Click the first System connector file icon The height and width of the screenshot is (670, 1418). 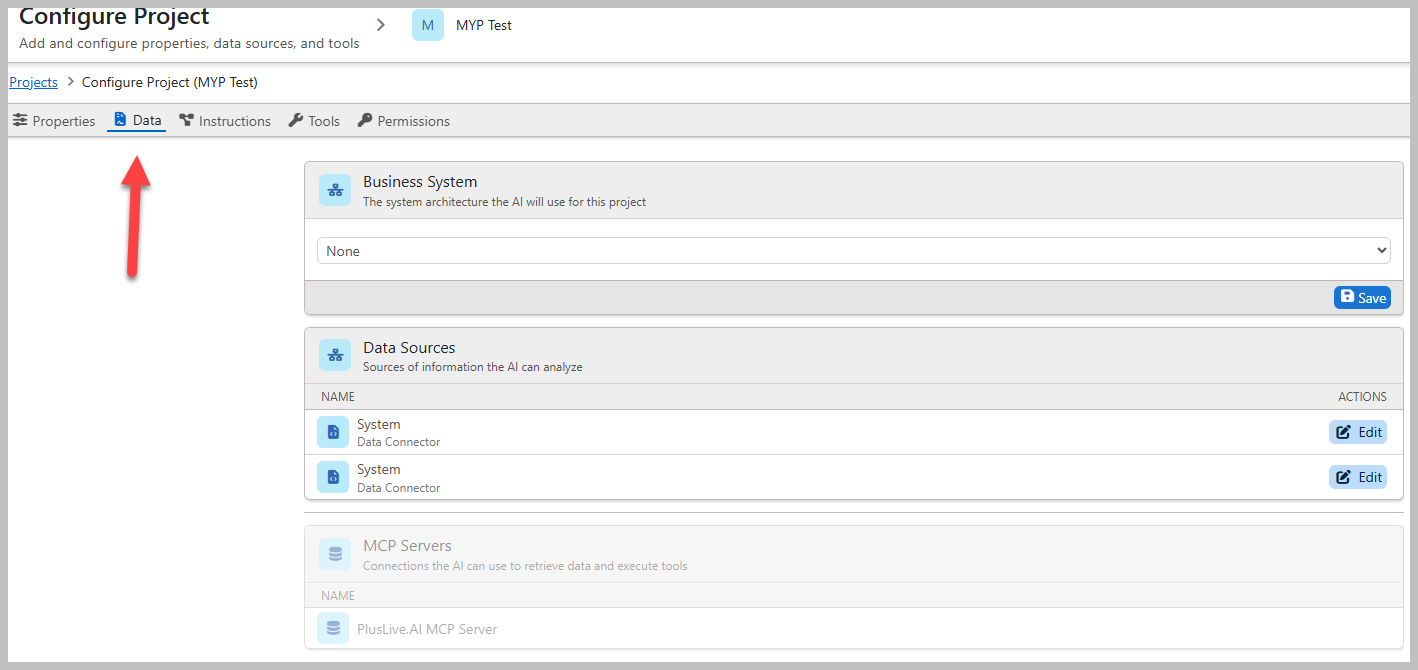coord(333,432)
